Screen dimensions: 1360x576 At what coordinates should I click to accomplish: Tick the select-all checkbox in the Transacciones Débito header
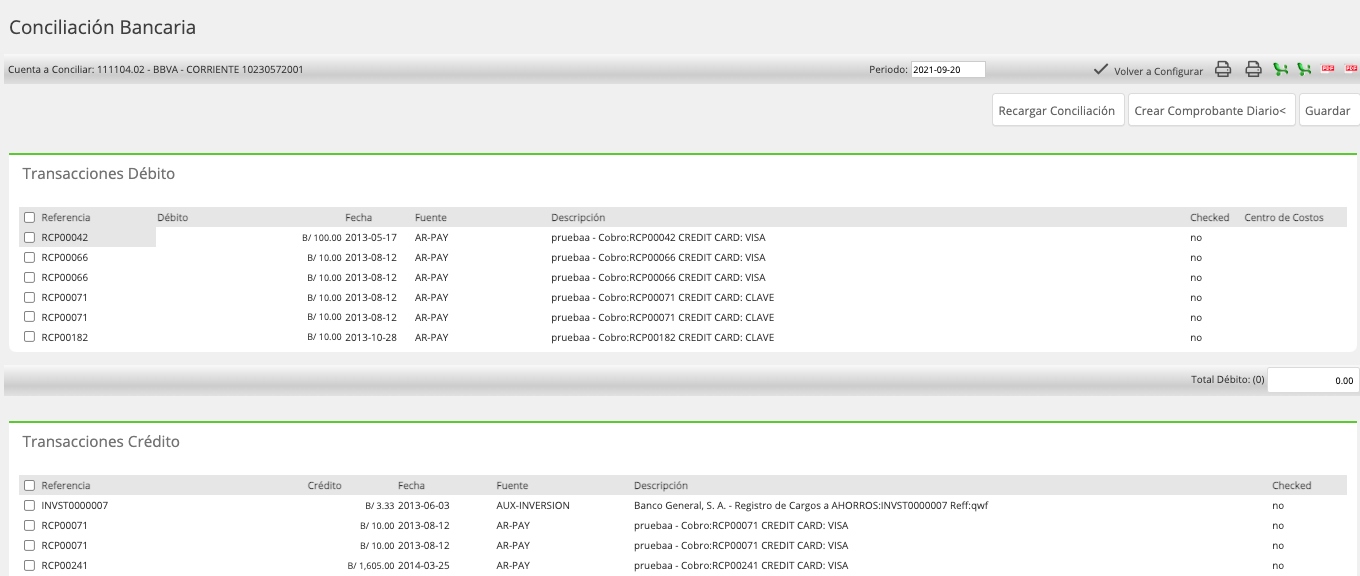[30, 218]
